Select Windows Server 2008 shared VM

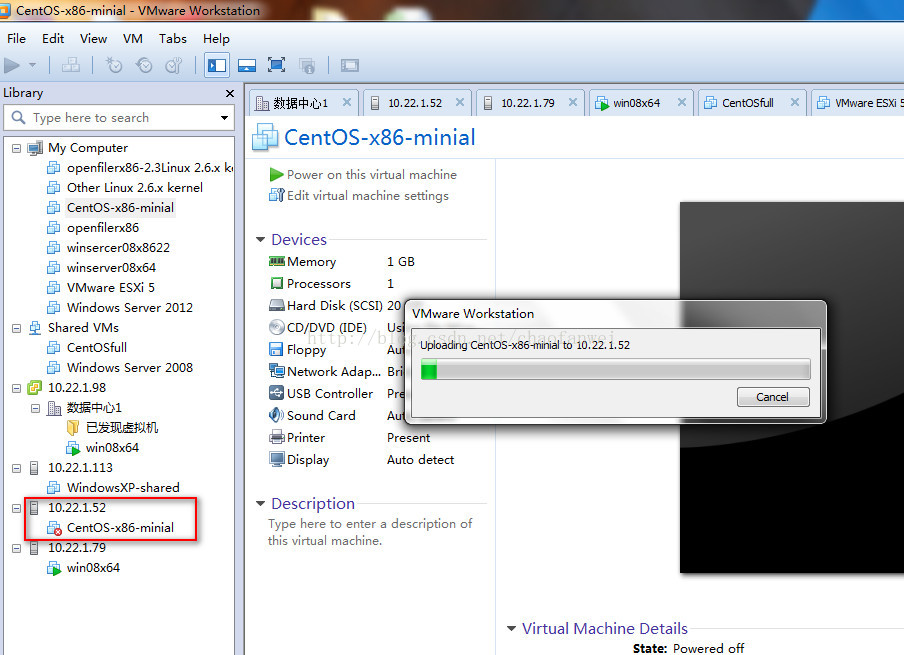[120, 368]
